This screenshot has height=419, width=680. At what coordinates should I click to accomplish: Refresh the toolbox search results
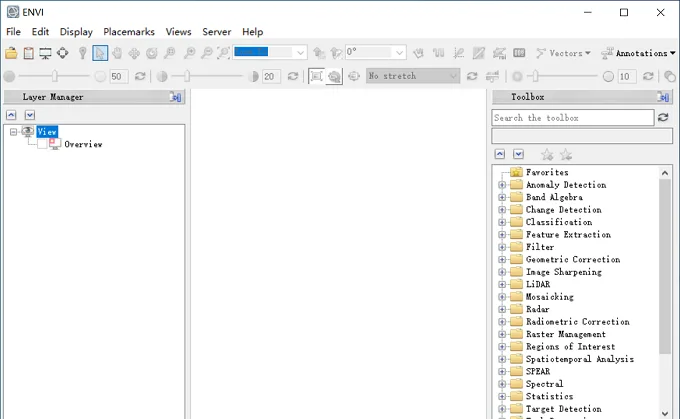(x=663, y=118)
